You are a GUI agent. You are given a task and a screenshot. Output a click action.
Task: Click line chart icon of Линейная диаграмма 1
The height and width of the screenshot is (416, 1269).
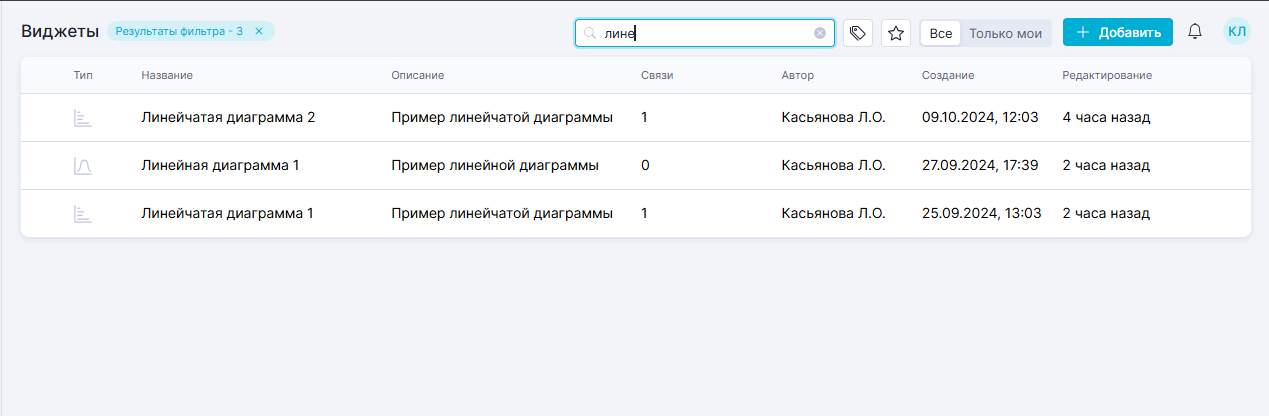pyautogui.click(x=83, y=166)
